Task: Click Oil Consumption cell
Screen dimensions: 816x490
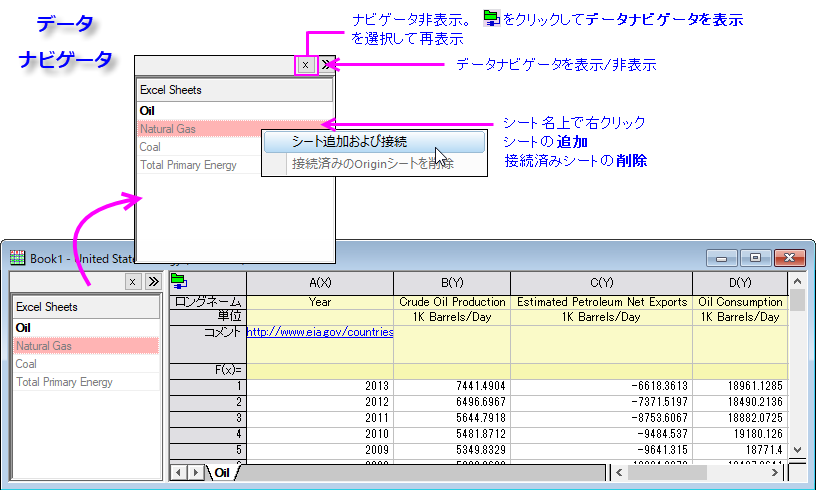Action: tap(740, 302)
